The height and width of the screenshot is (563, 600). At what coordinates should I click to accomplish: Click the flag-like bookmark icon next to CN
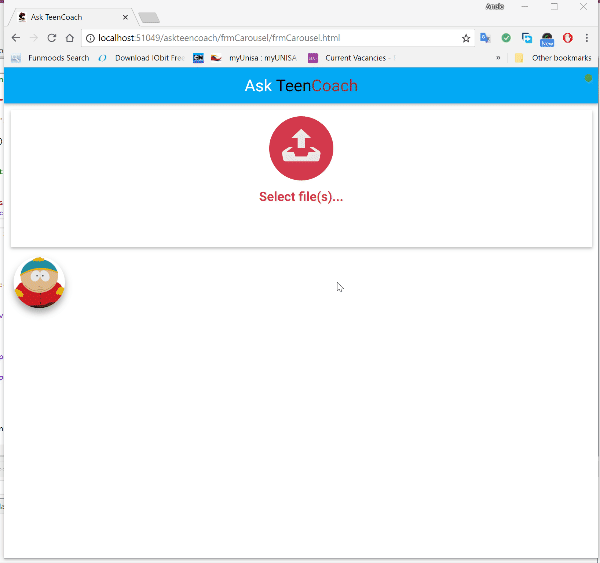click(x=216, y=58)
